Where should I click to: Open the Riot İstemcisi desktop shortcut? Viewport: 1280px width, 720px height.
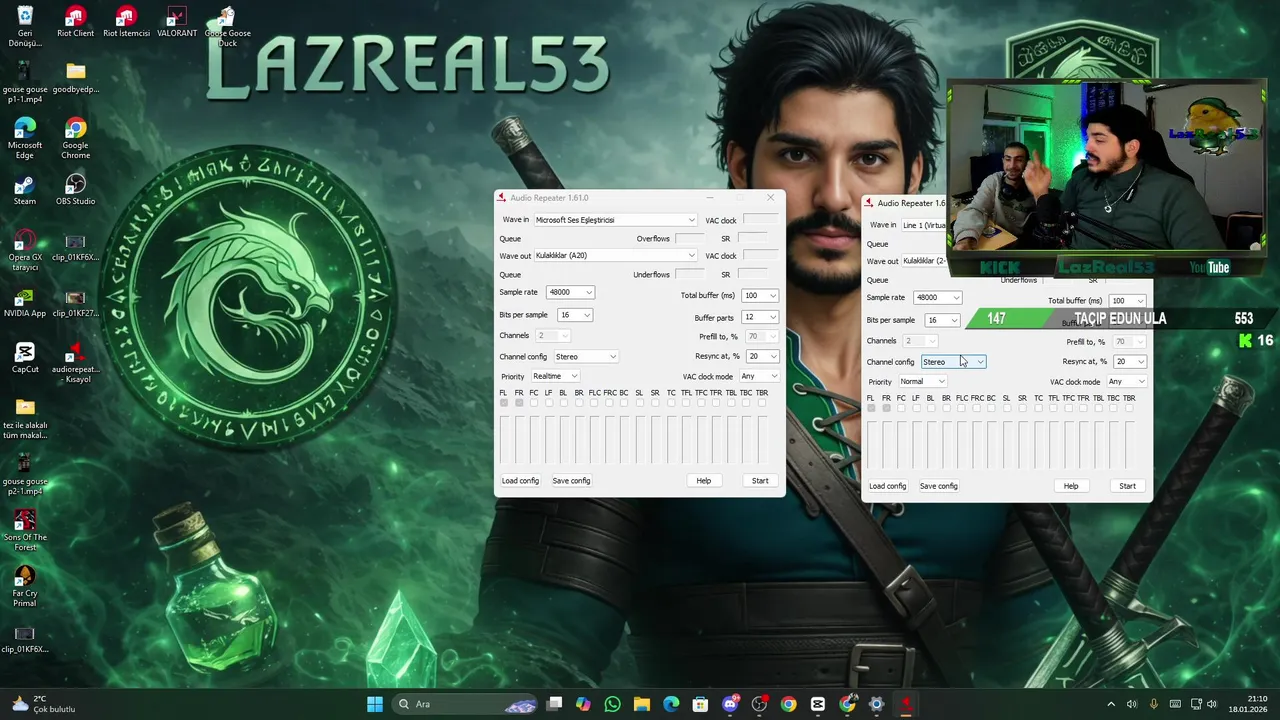[x=126, y=21]
